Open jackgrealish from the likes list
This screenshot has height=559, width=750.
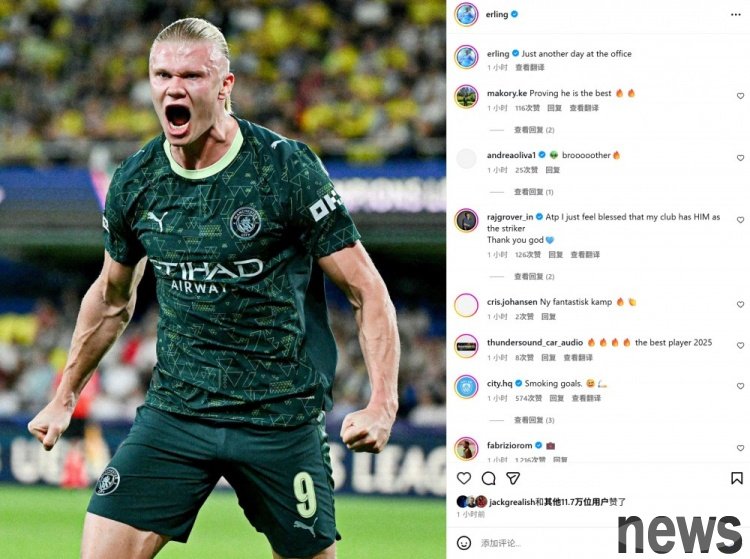pyautogui.click(x=512, y=502)
